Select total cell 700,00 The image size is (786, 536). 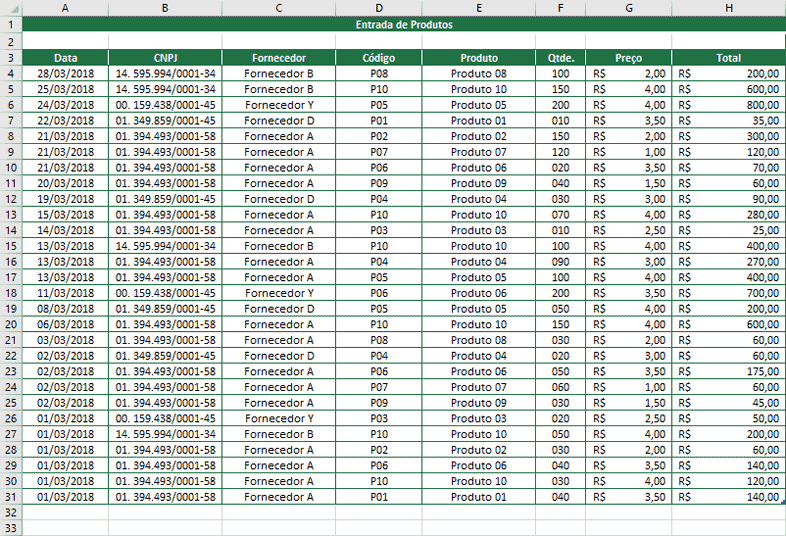tap(729, 293)
